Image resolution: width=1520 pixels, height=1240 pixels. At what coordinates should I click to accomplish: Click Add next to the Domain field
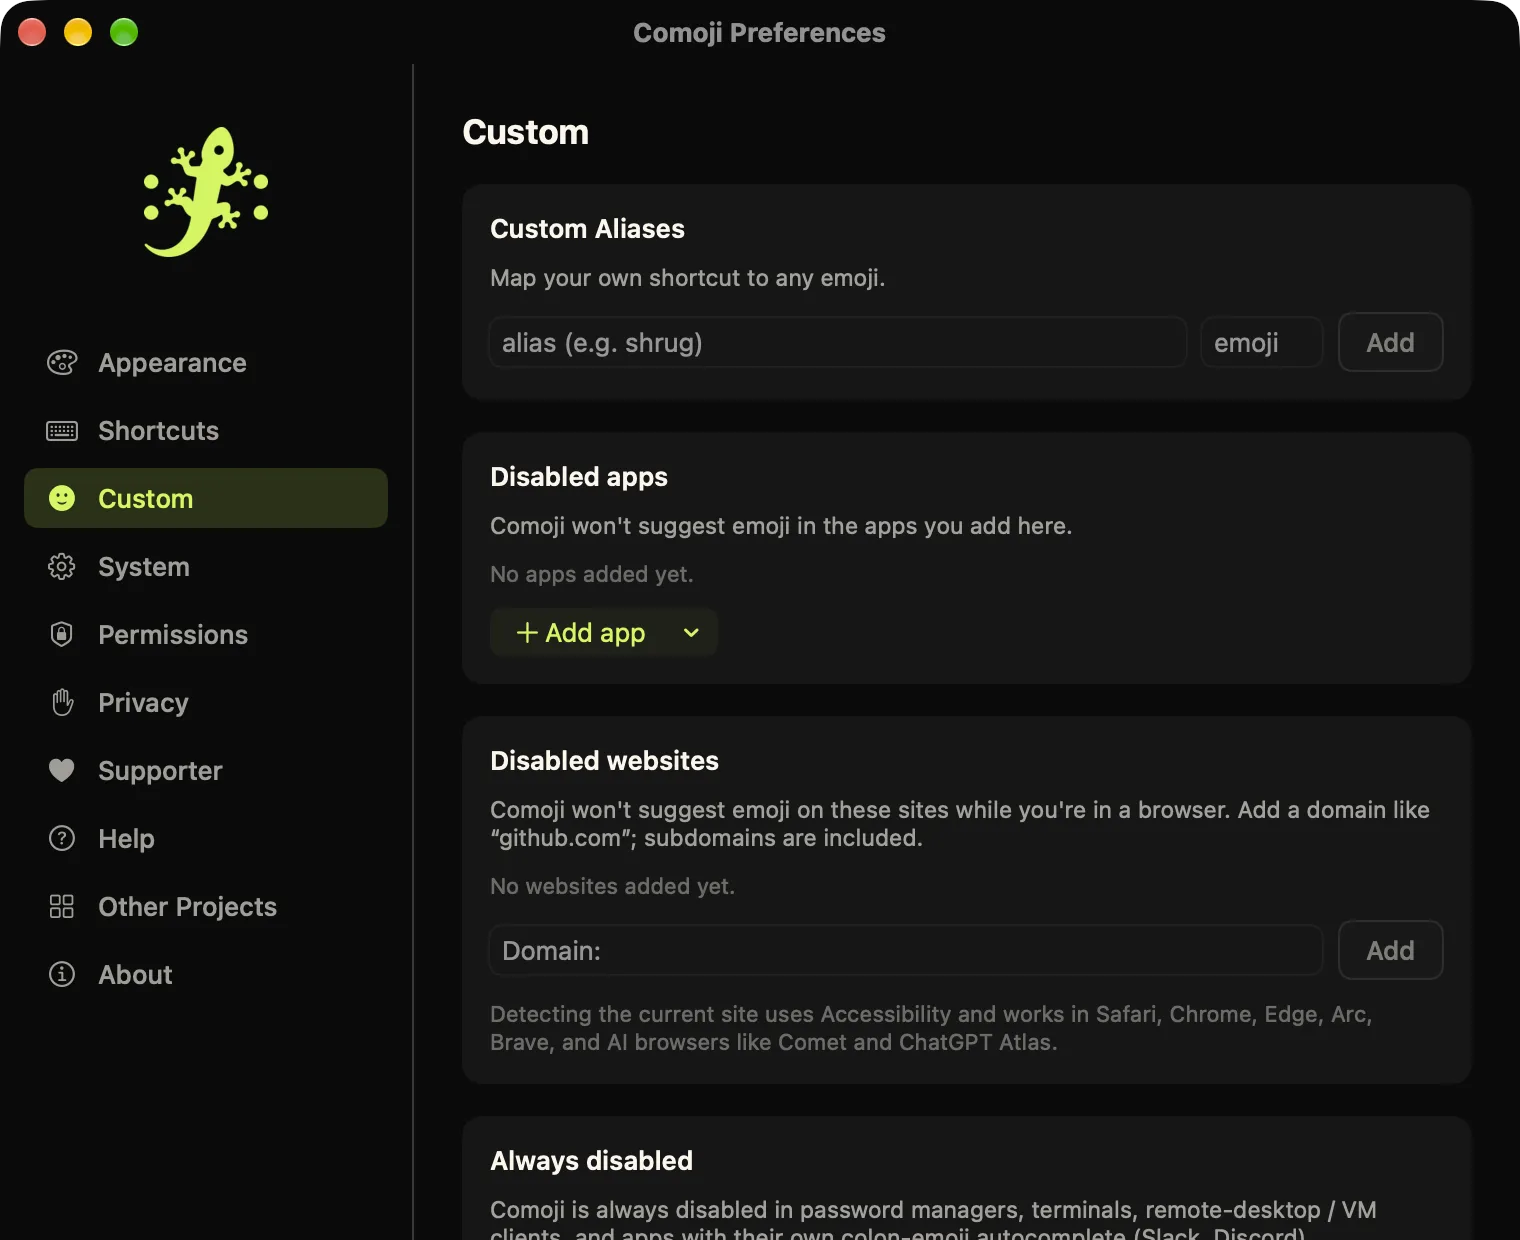click(x=1390, y=951)
